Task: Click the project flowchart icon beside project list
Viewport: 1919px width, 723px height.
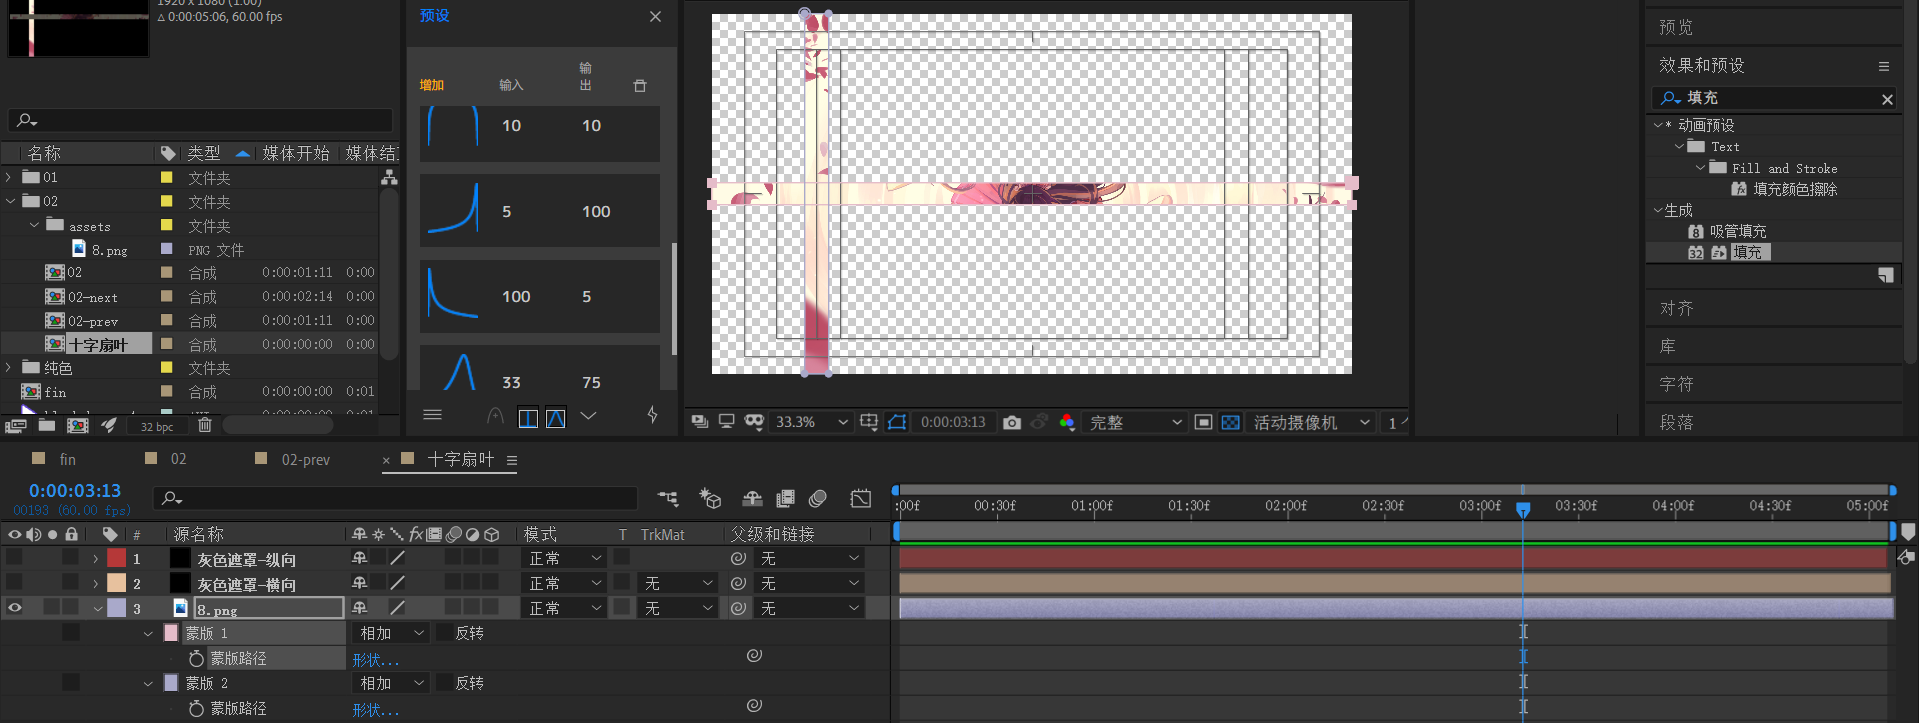Action: click(389, 177)
